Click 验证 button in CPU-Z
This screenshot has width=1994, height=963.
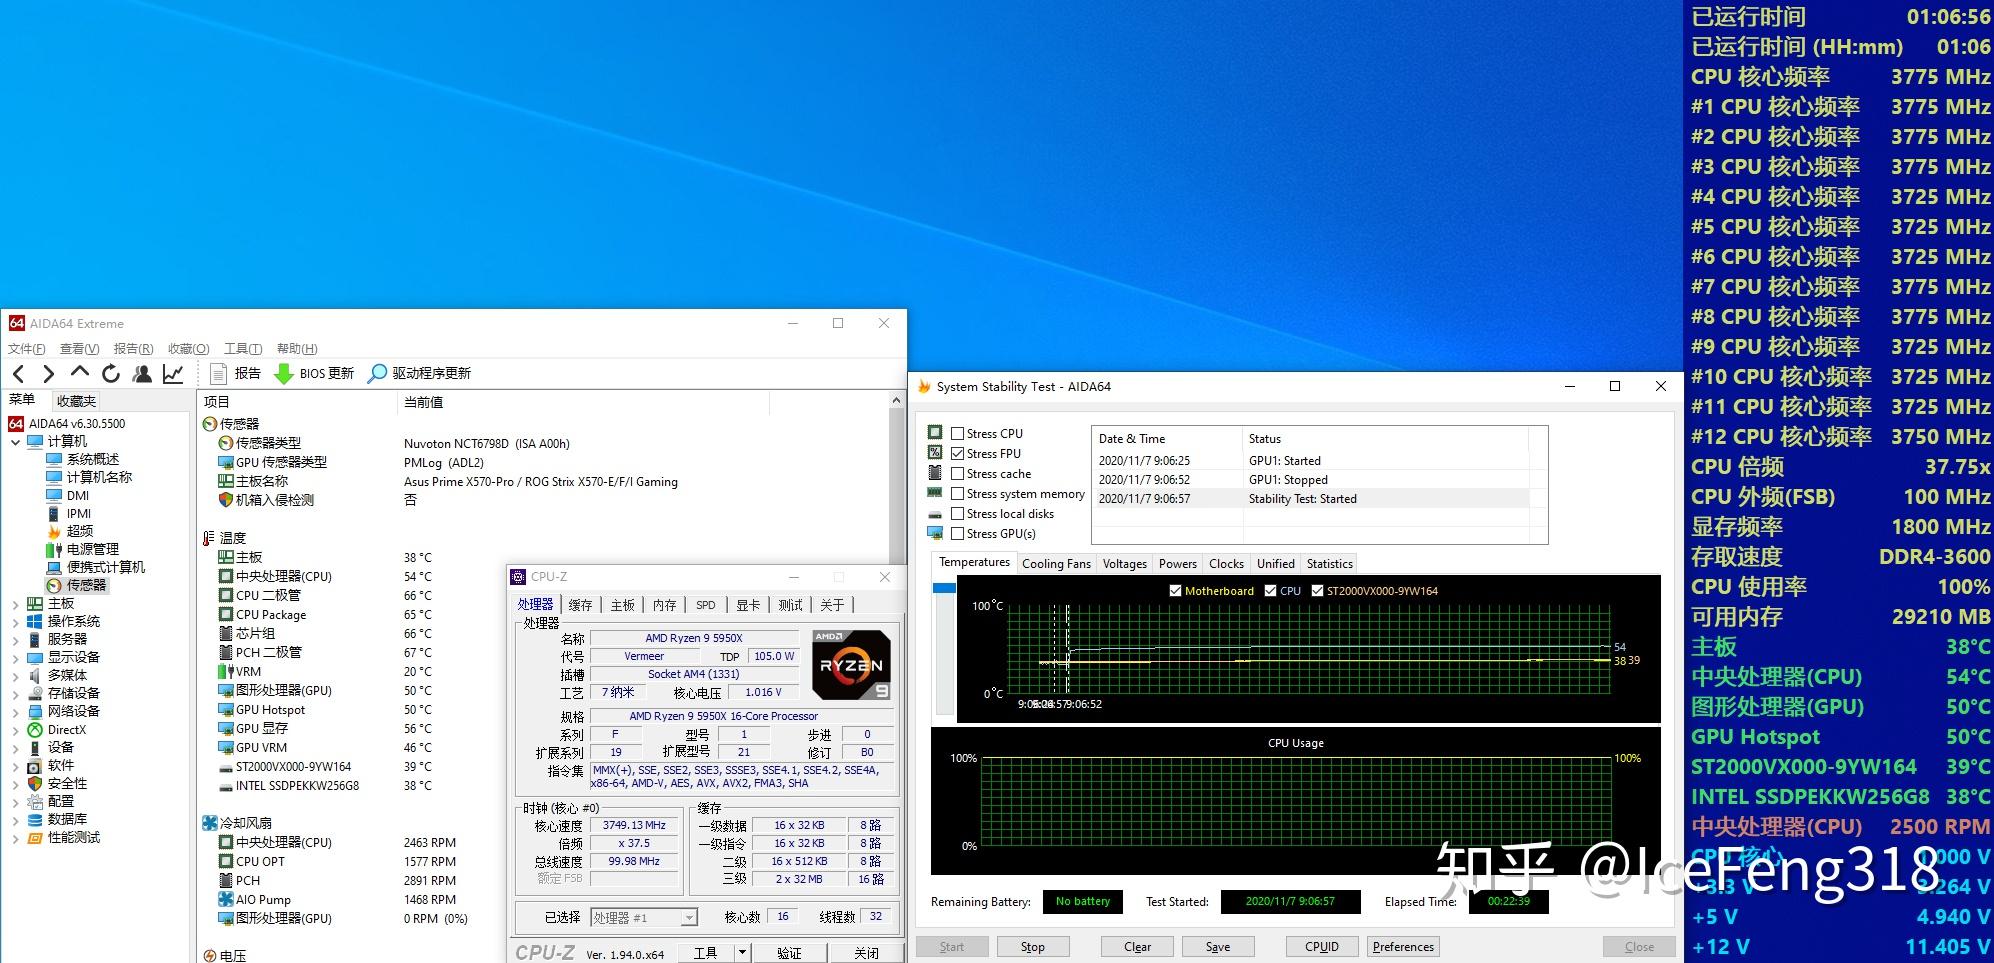789,953
